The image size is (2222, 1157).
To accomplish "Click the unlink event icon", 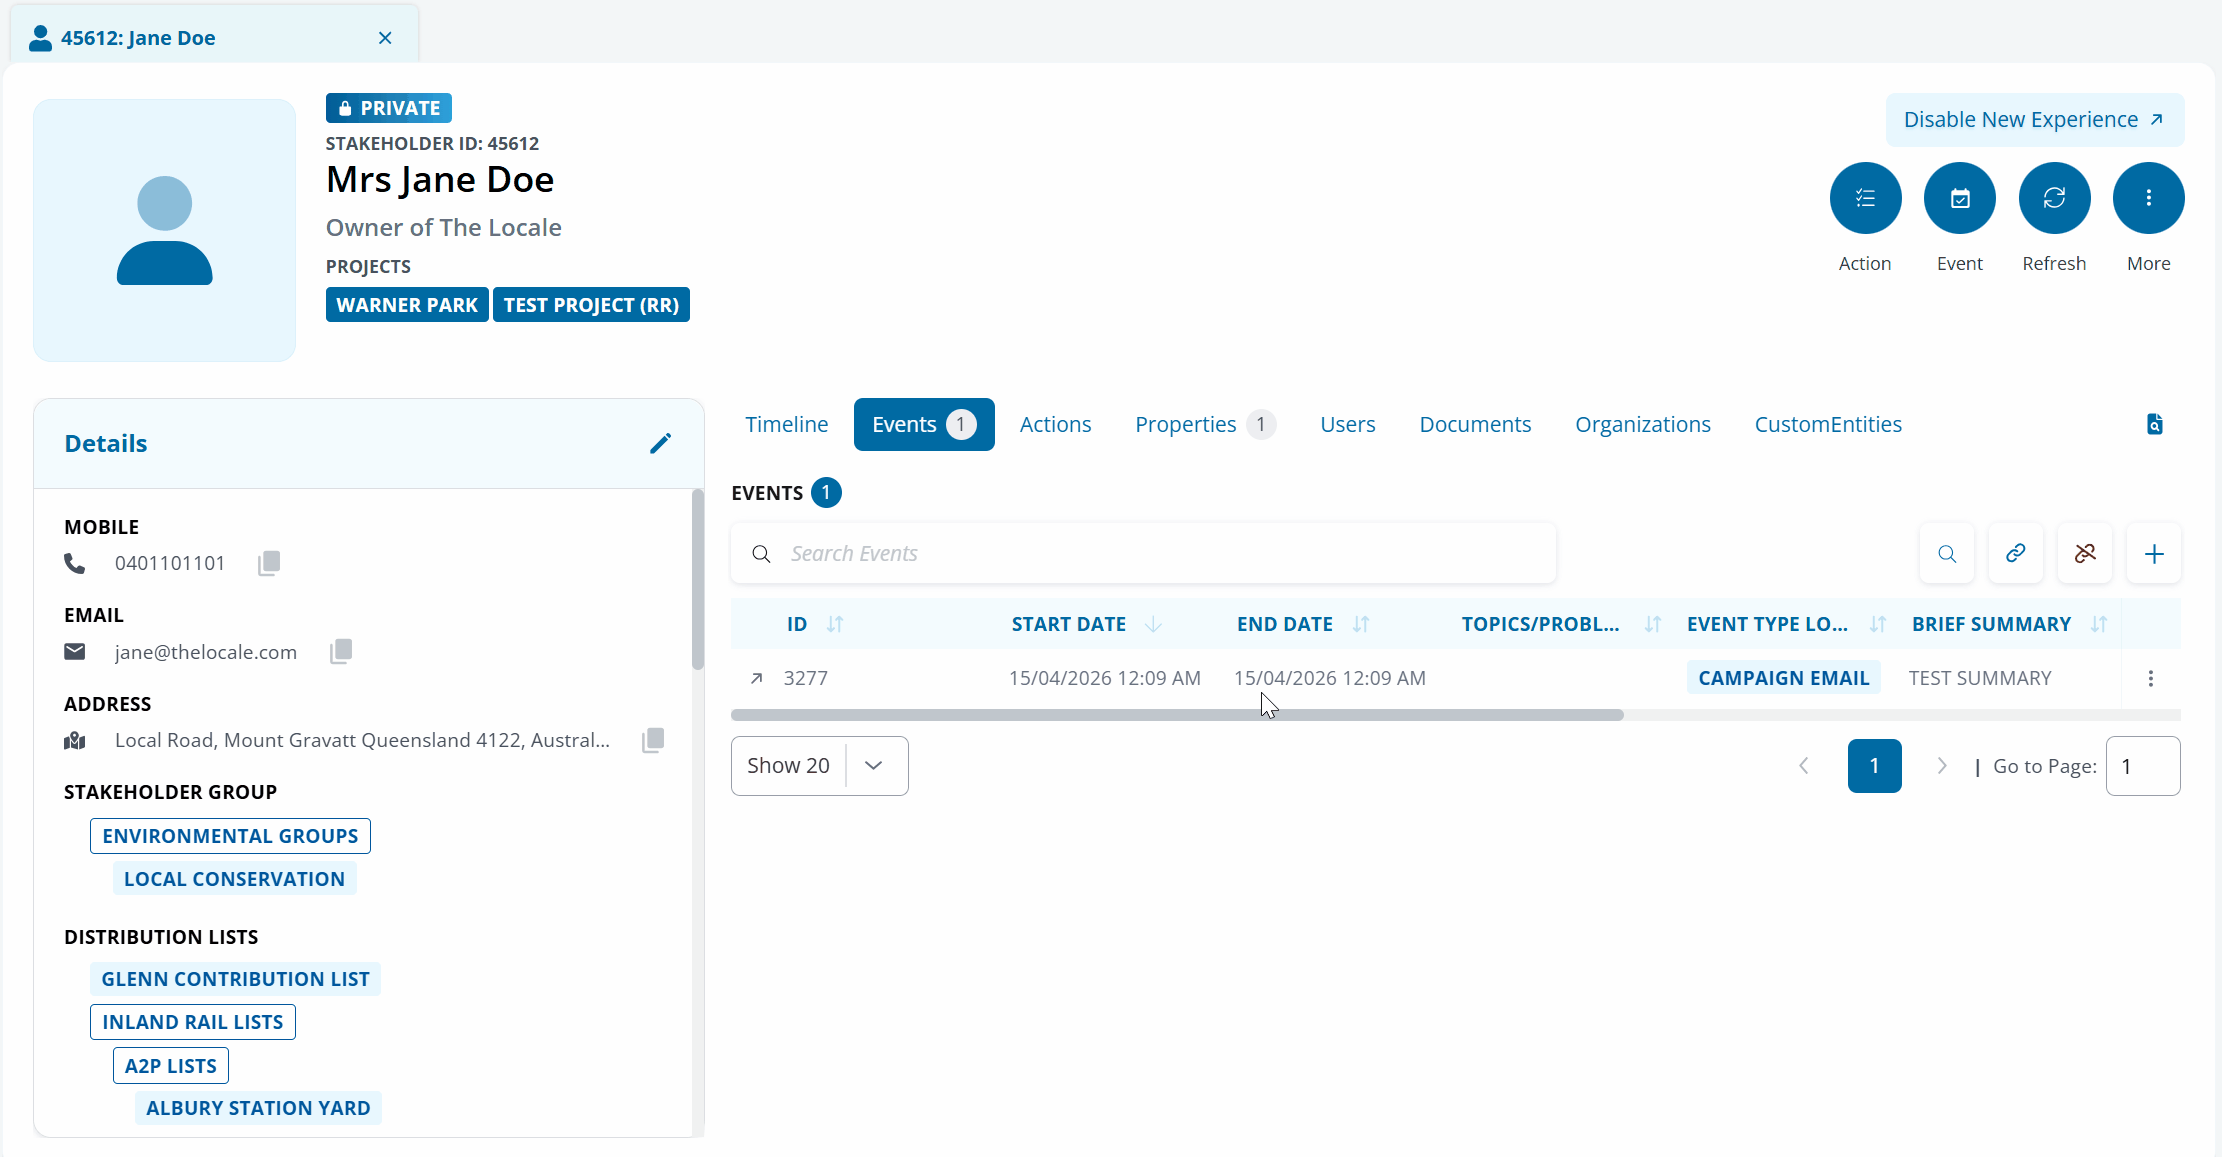I will click(2084, 553).
